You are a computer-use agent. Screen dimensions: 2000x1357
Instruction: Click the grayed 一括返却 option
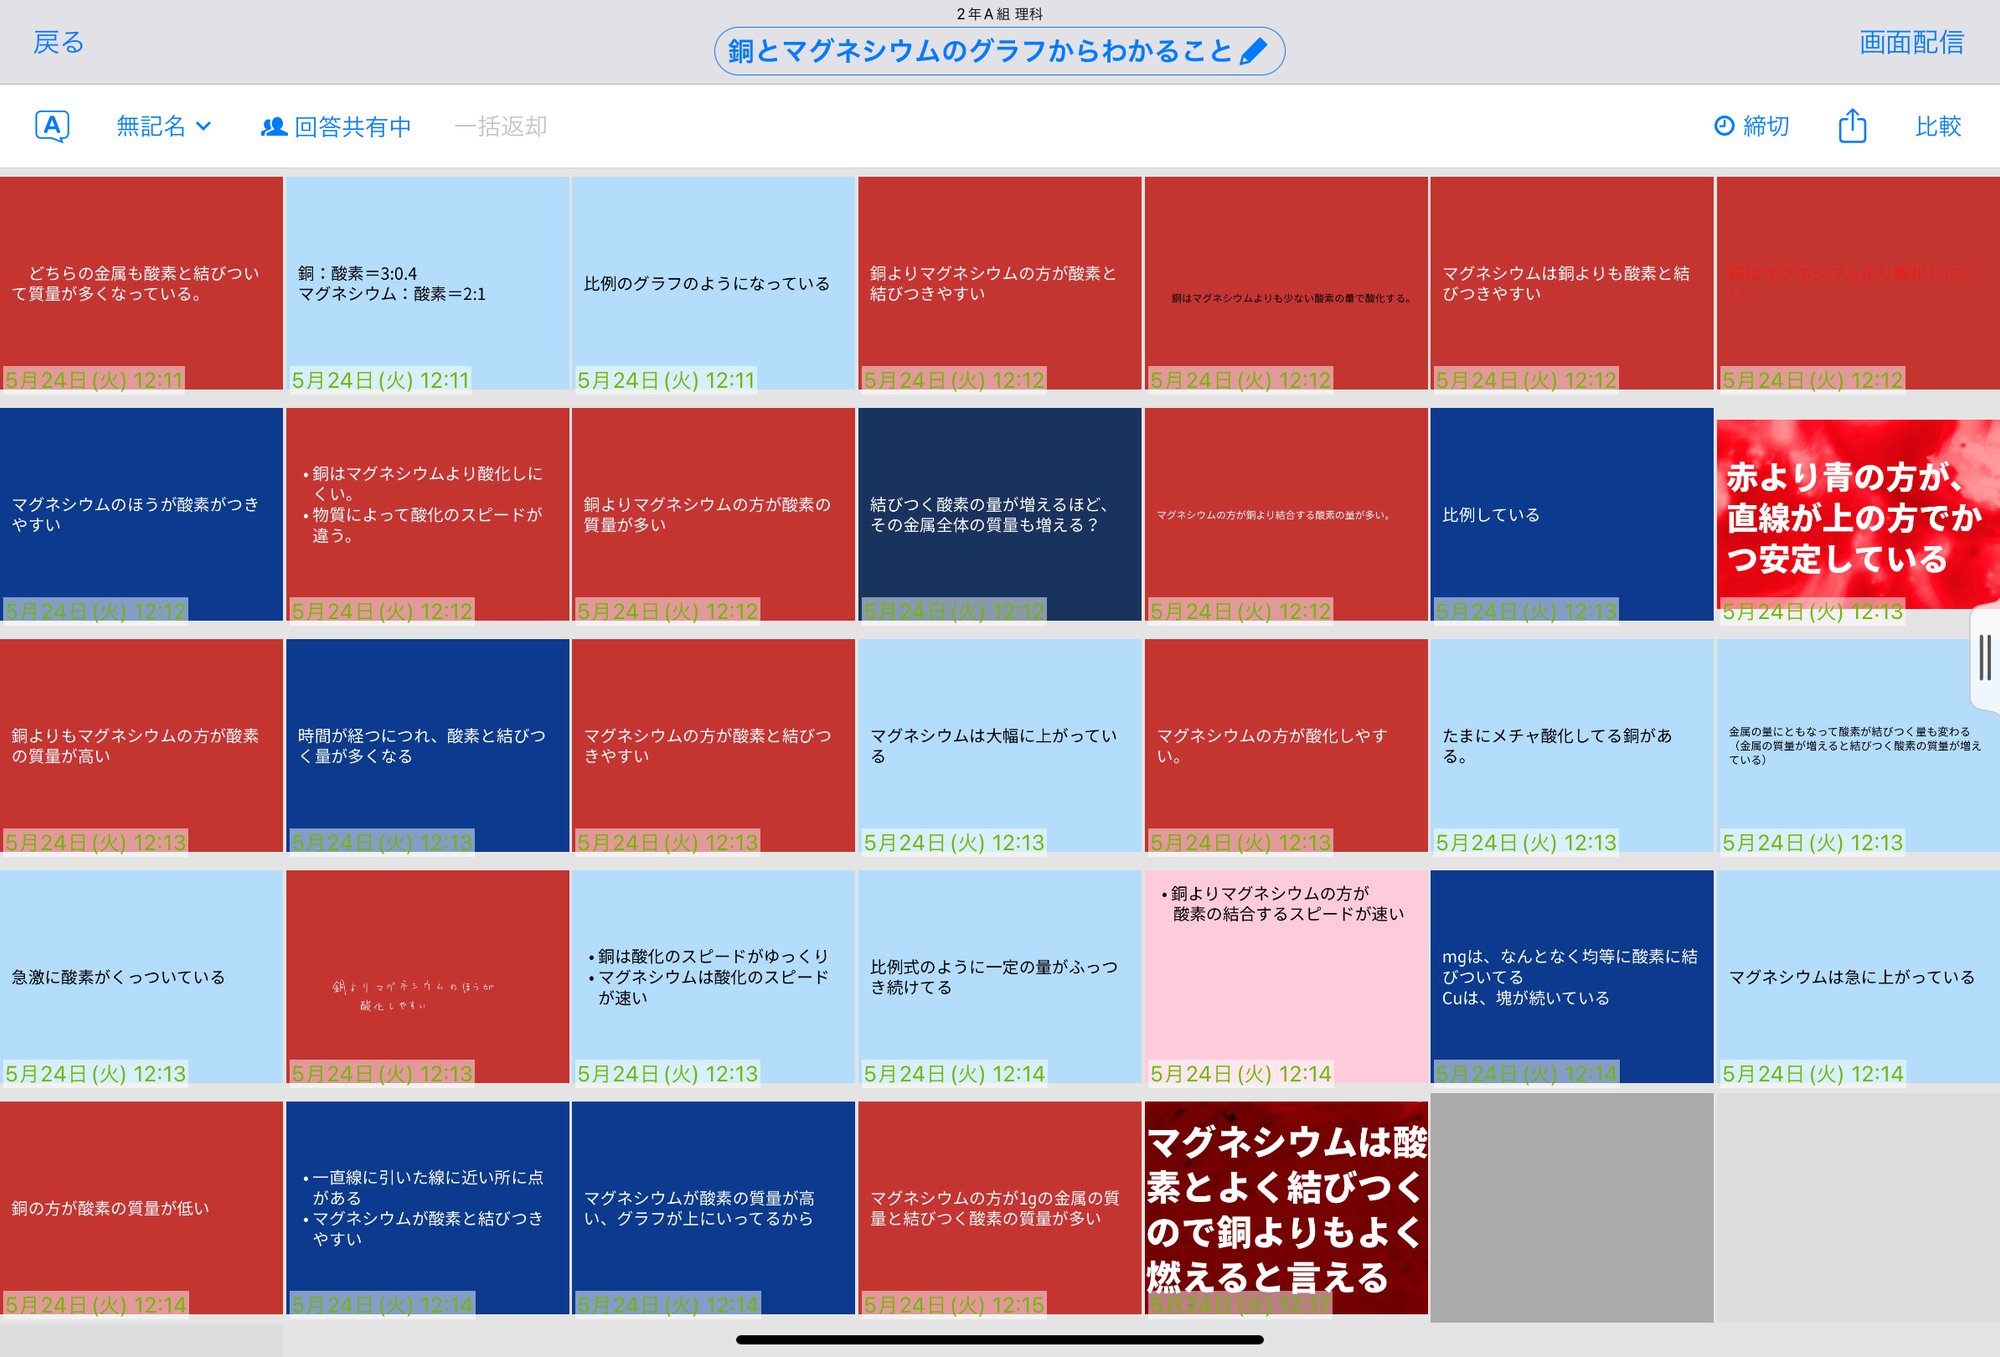[502, 126]
